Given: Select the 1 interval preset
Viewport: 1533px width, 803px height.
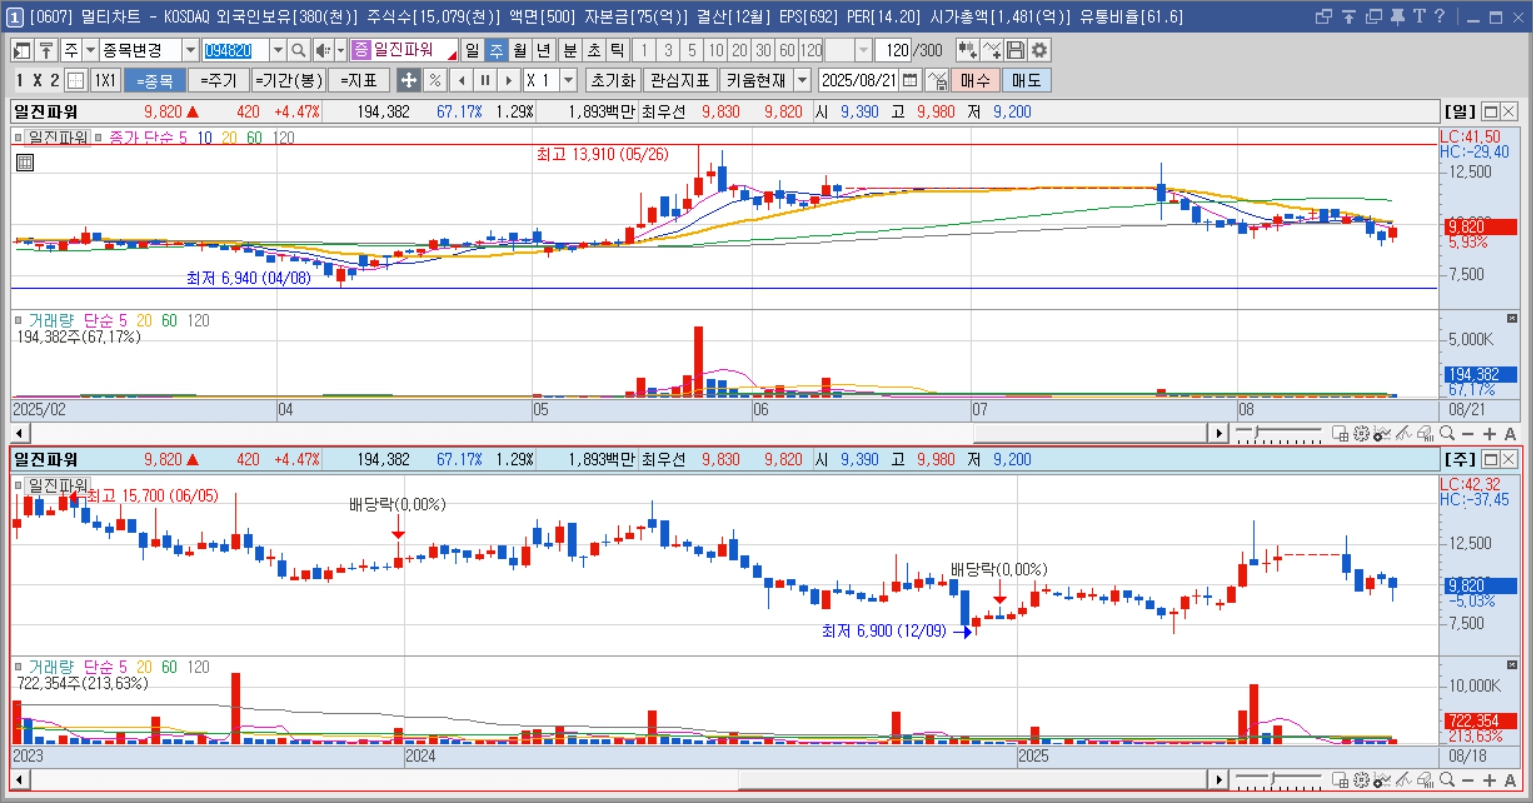Looking at the screenshot, I should [644, 50].
